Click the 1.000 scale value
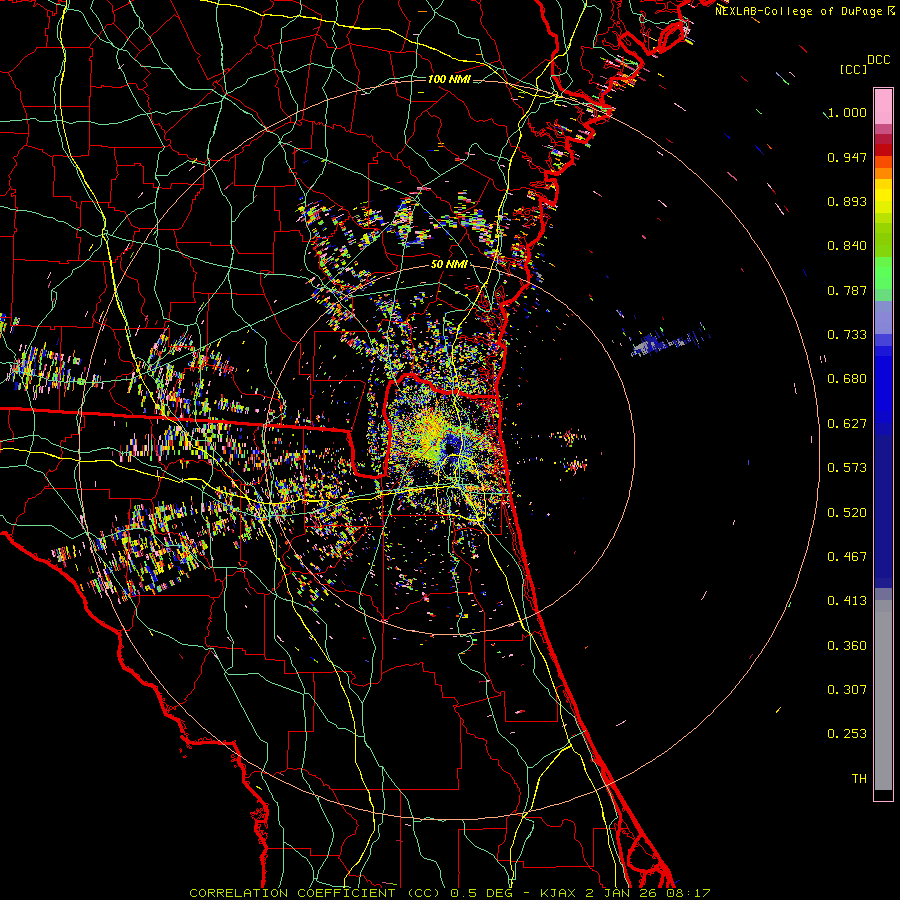 pyautogui.click(x=847, y=112)
